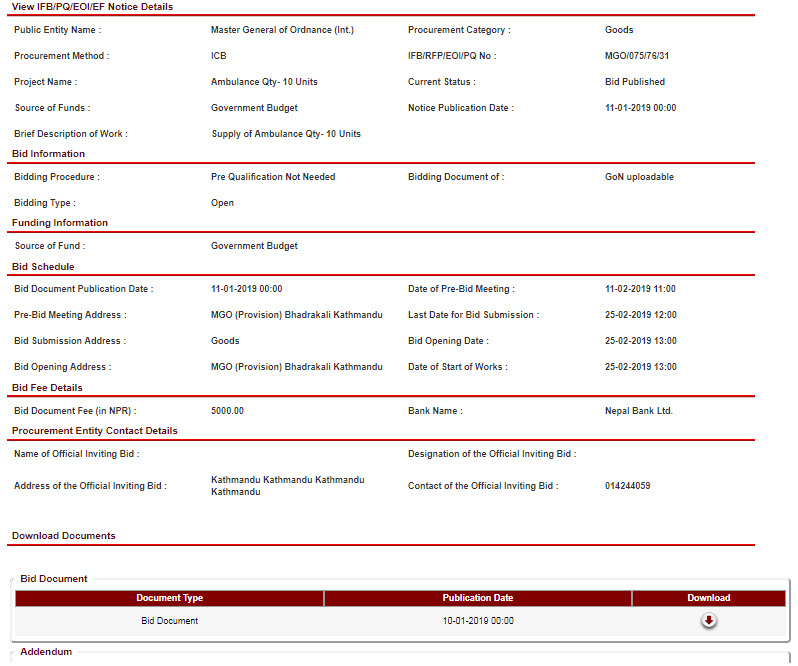
Task: Click the GoN uploadable value
Action: pyautogui.click(x=639, y=177)
